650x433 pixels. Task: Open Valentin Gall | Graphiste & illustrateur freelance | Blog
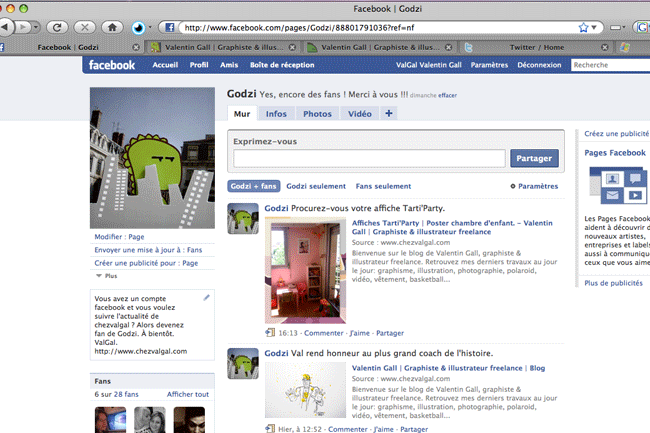coord(448,368)
